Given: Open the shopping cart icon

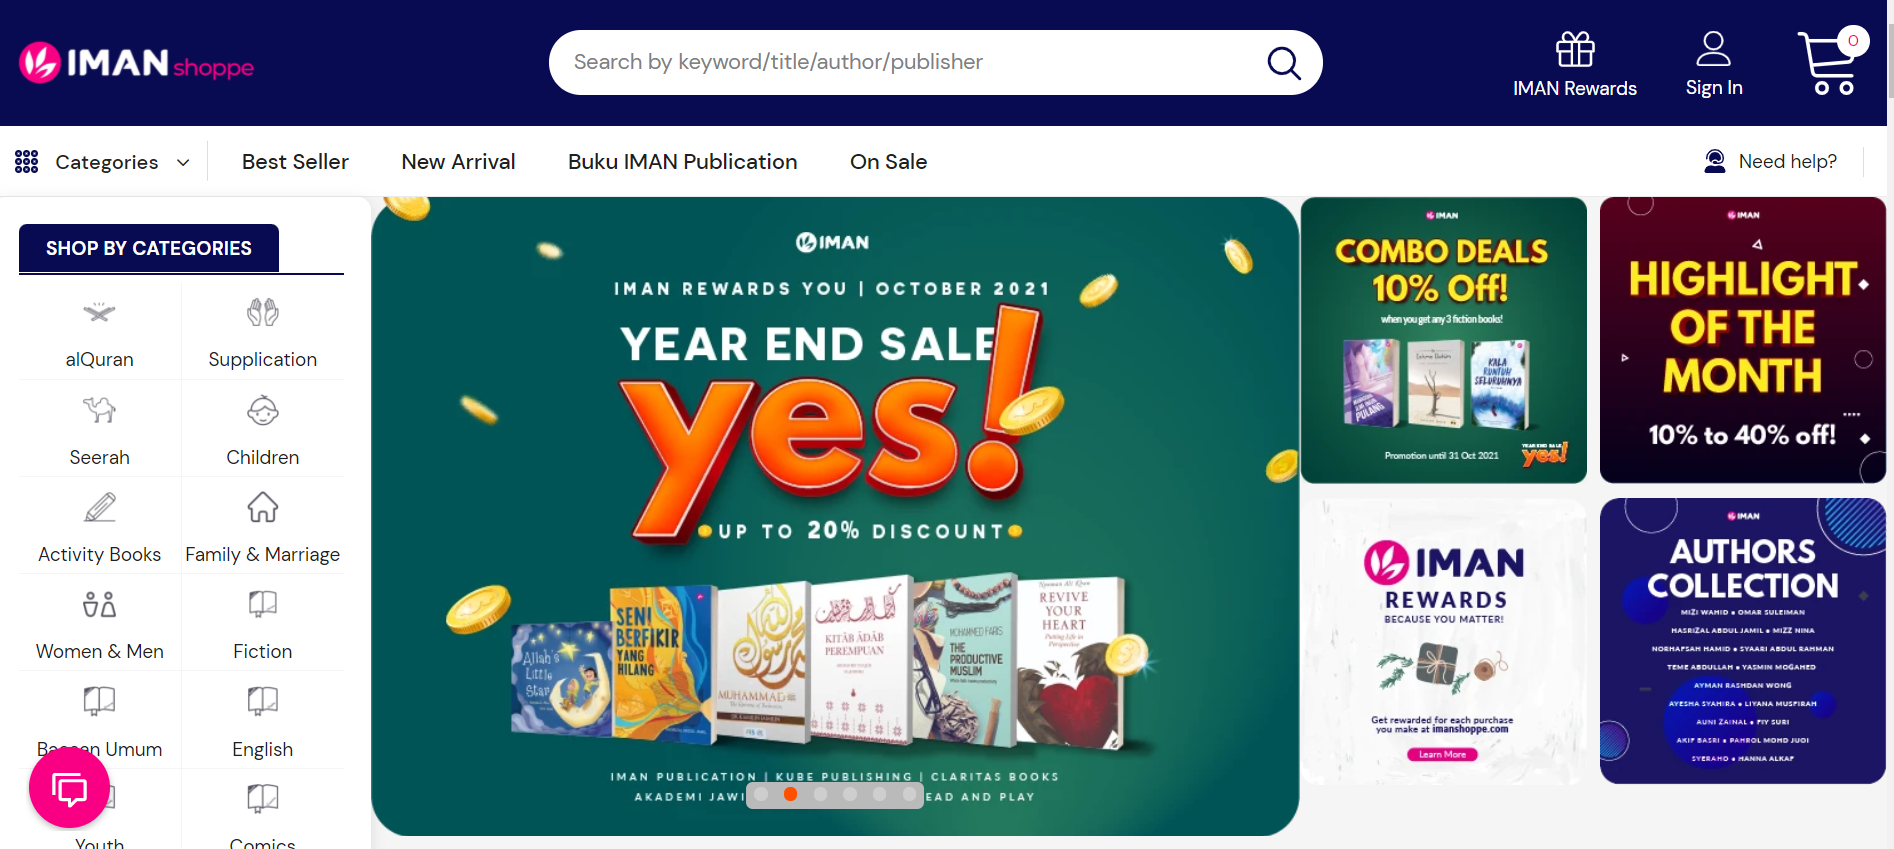Looking at the screenshot, I should pyautogui.click(x=1830, y=62).
